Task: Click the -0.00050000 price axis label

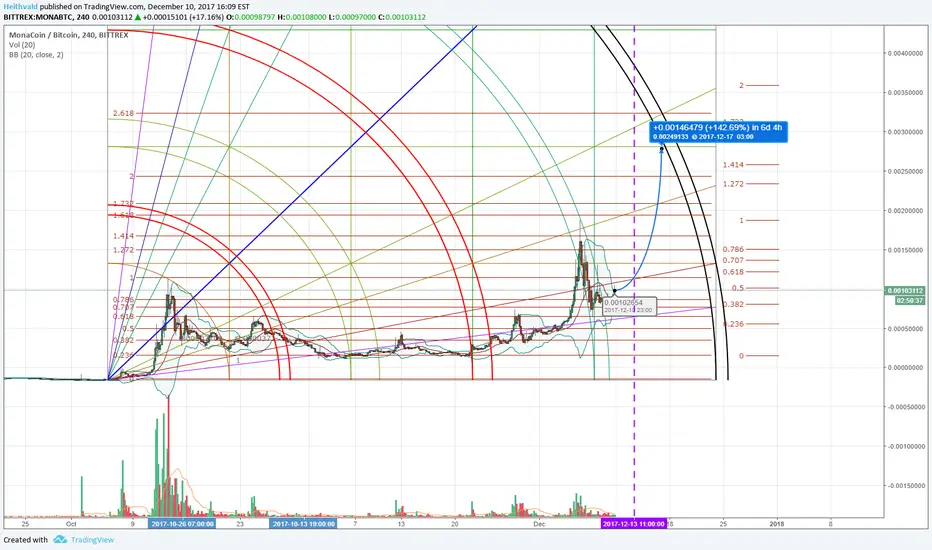Action: coord(906,407)
